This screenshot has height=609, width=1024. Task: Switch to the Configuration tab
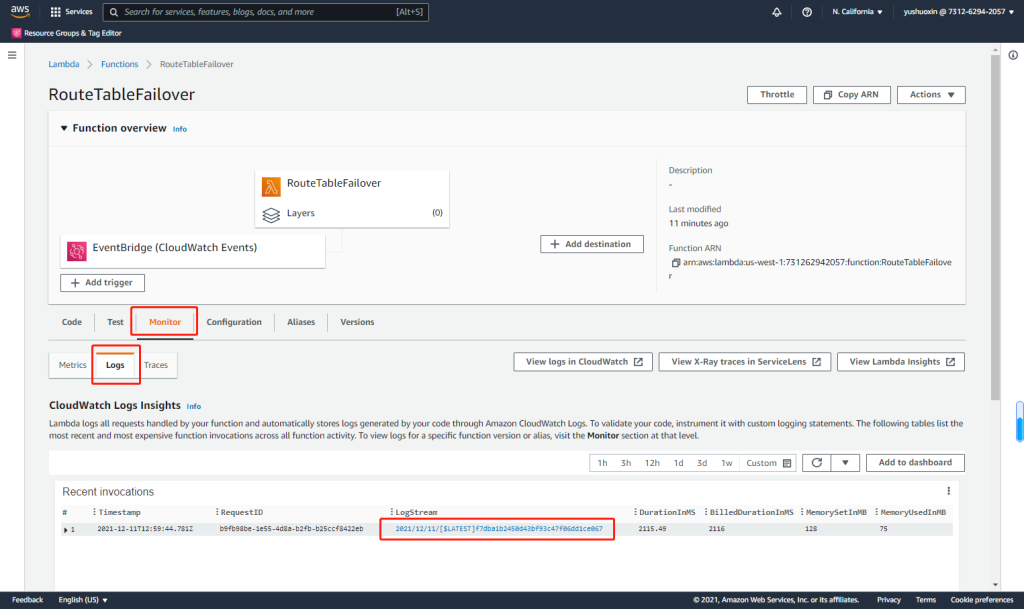point(234,322)
